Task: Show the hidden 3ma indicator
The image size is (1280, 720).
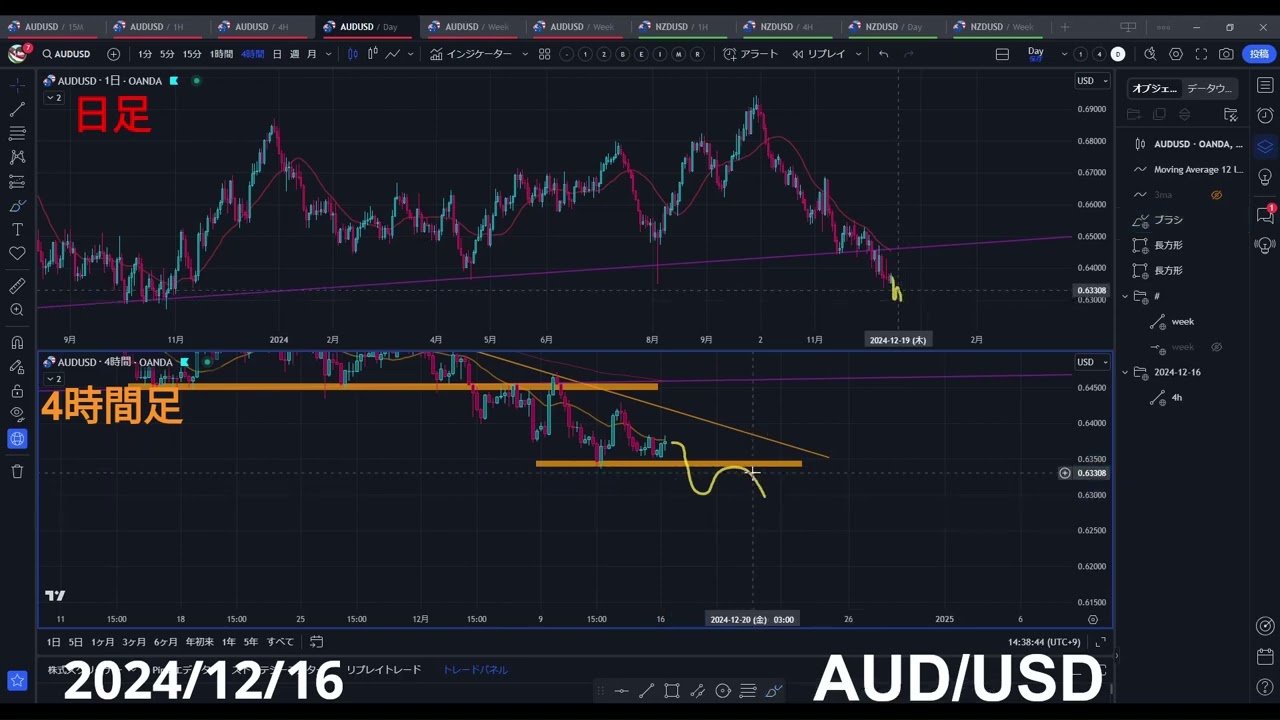Action: 1216,195
